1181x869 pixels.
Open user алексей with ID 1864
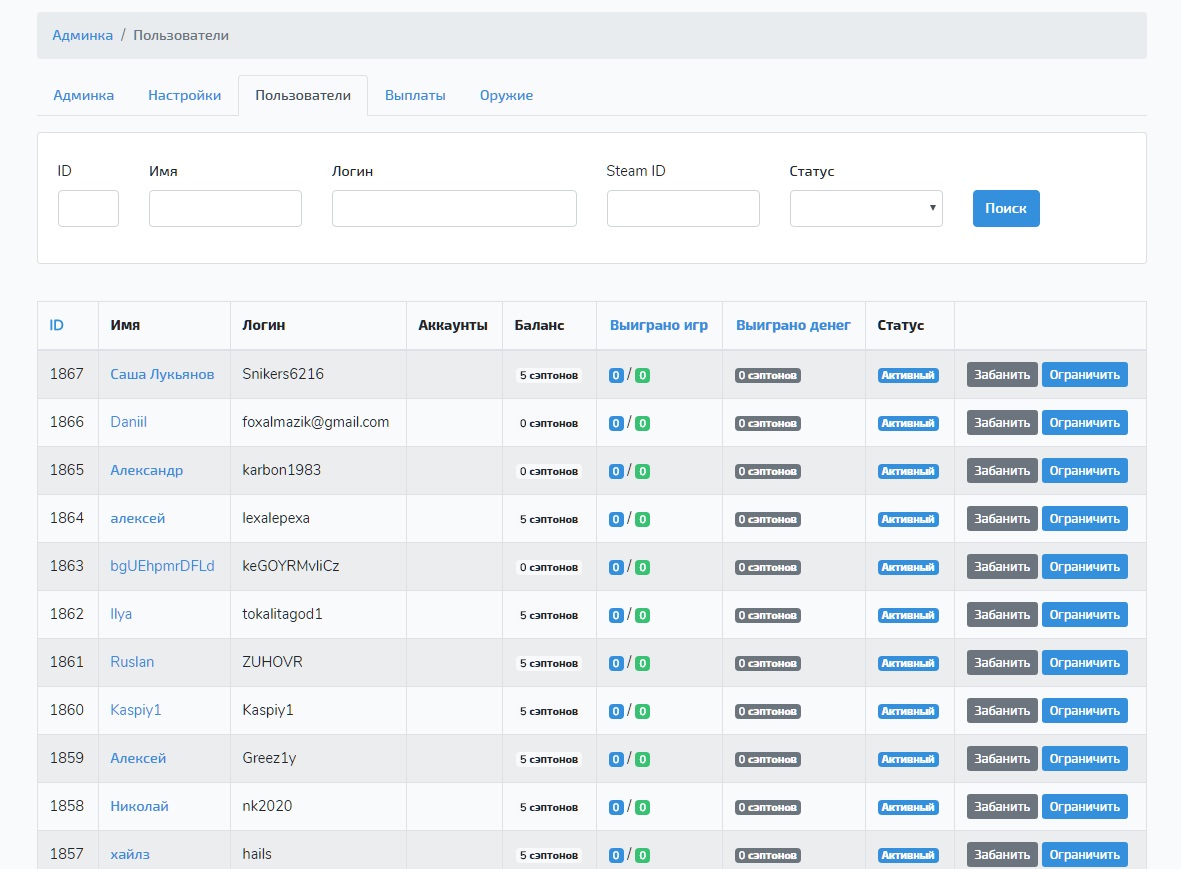(x=137, y=518)
